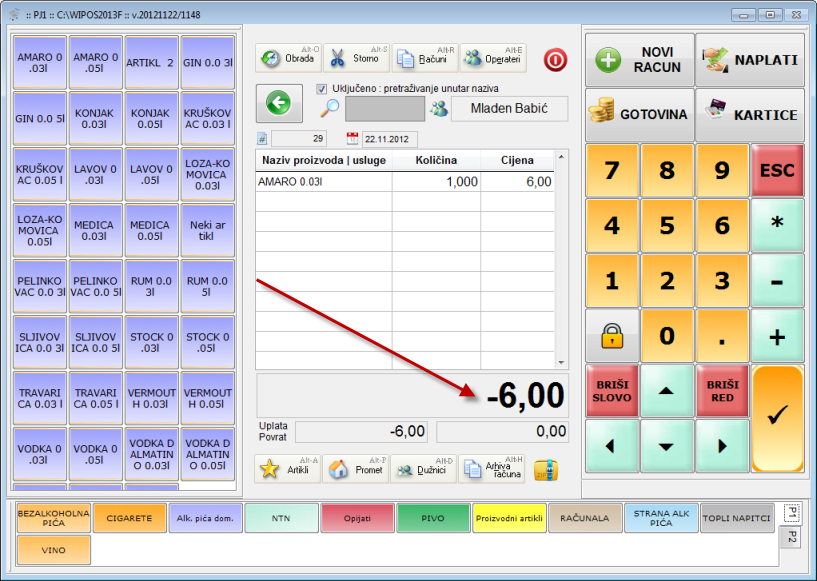This screenshot has width=817, height=581.
Task: Add the ARTIKL 2 product tile
Action: (151, 63)
